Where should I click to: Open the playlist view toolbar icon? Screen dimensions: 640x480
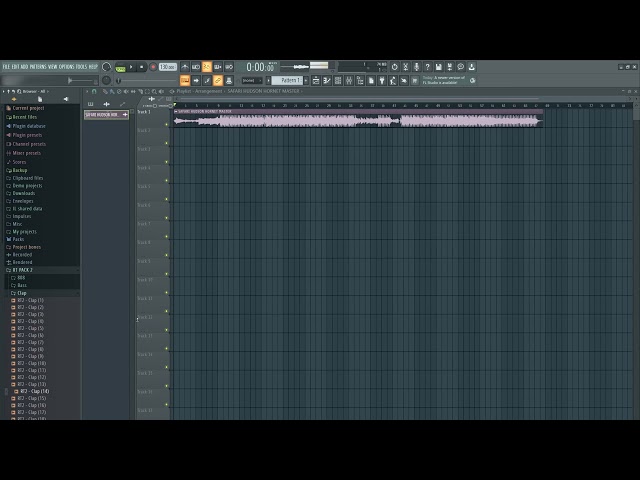click(x=316, y=80)
